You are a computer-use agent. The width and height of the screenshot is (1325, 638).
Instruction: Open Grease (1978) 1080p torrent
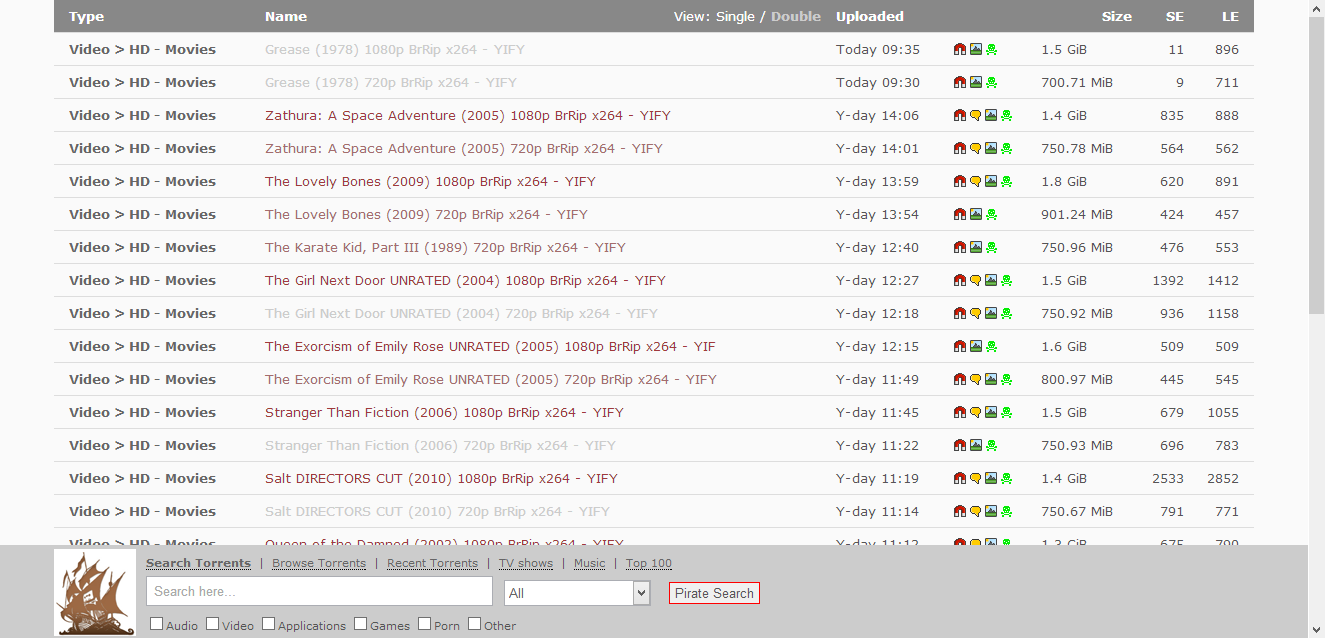(x=394, y=49)
